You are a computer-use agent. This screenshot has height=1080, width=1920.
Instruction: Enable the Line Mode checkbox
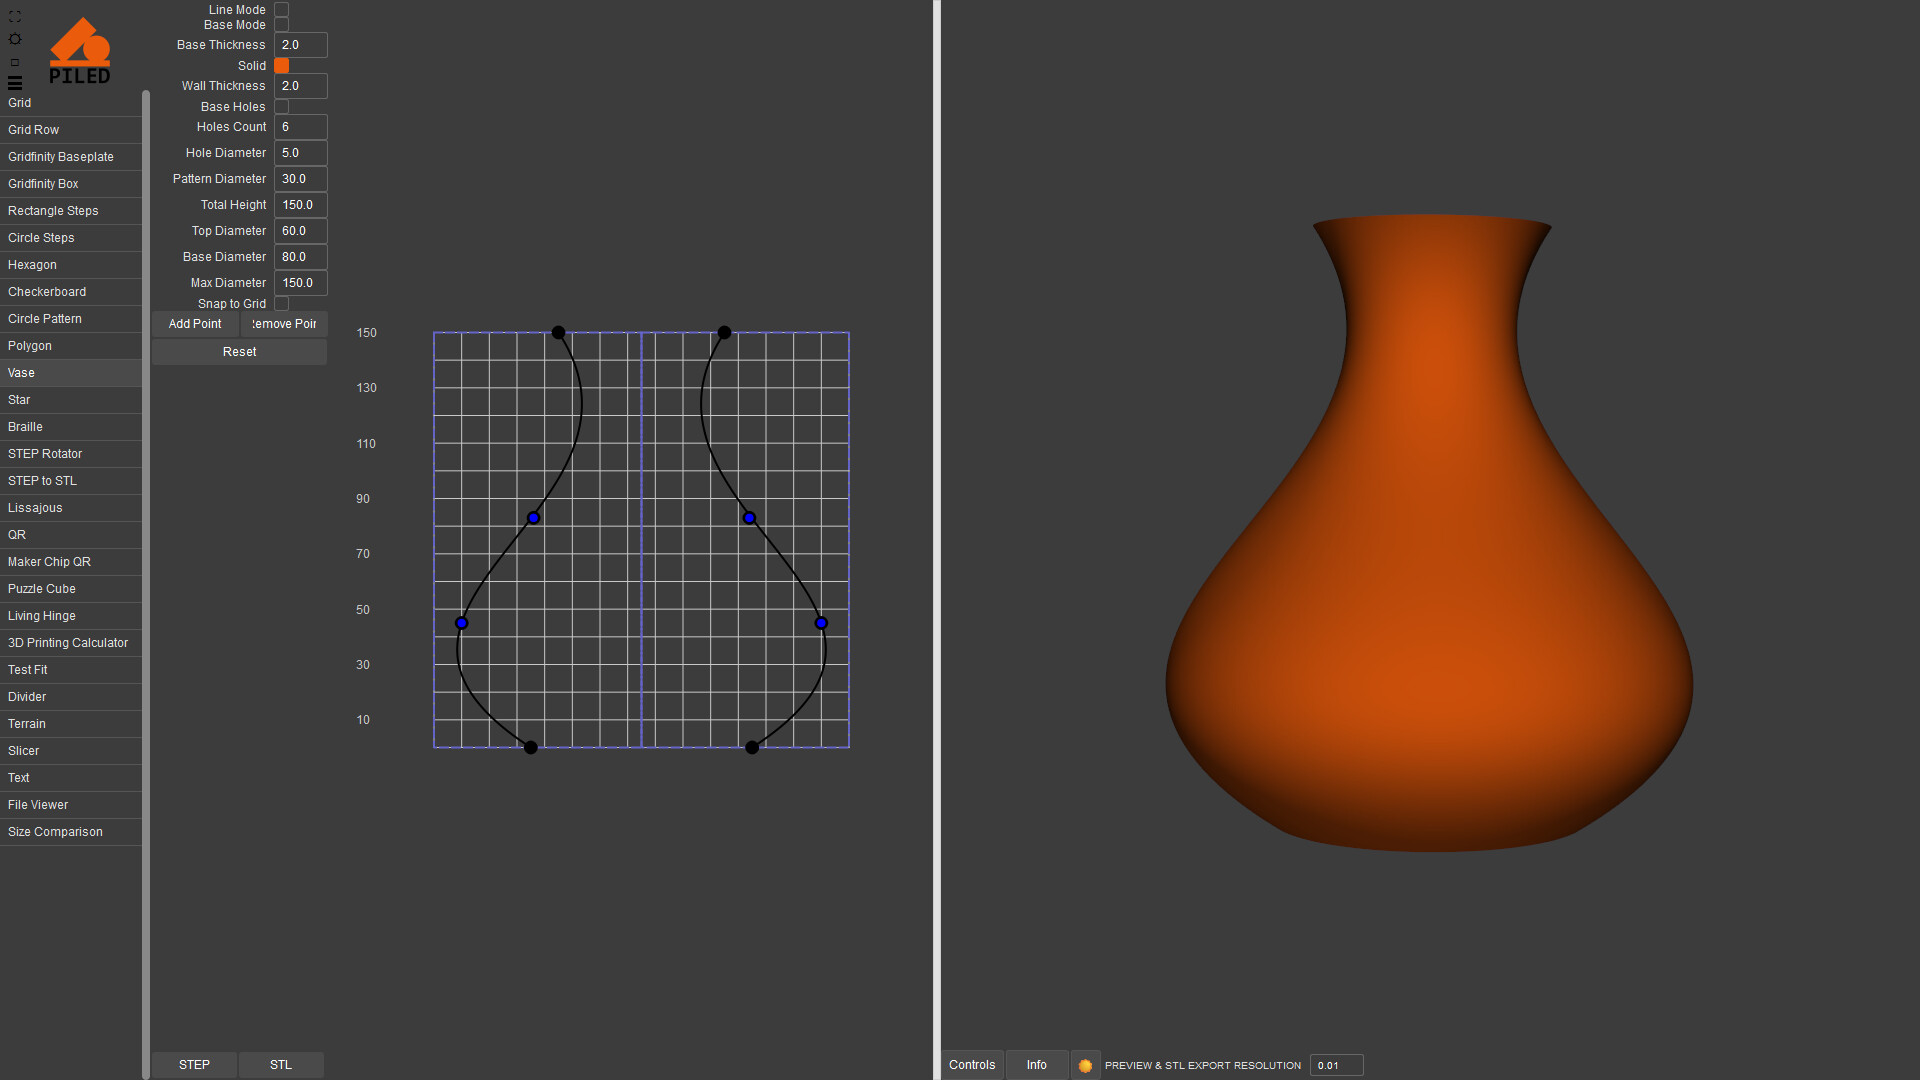282,10
